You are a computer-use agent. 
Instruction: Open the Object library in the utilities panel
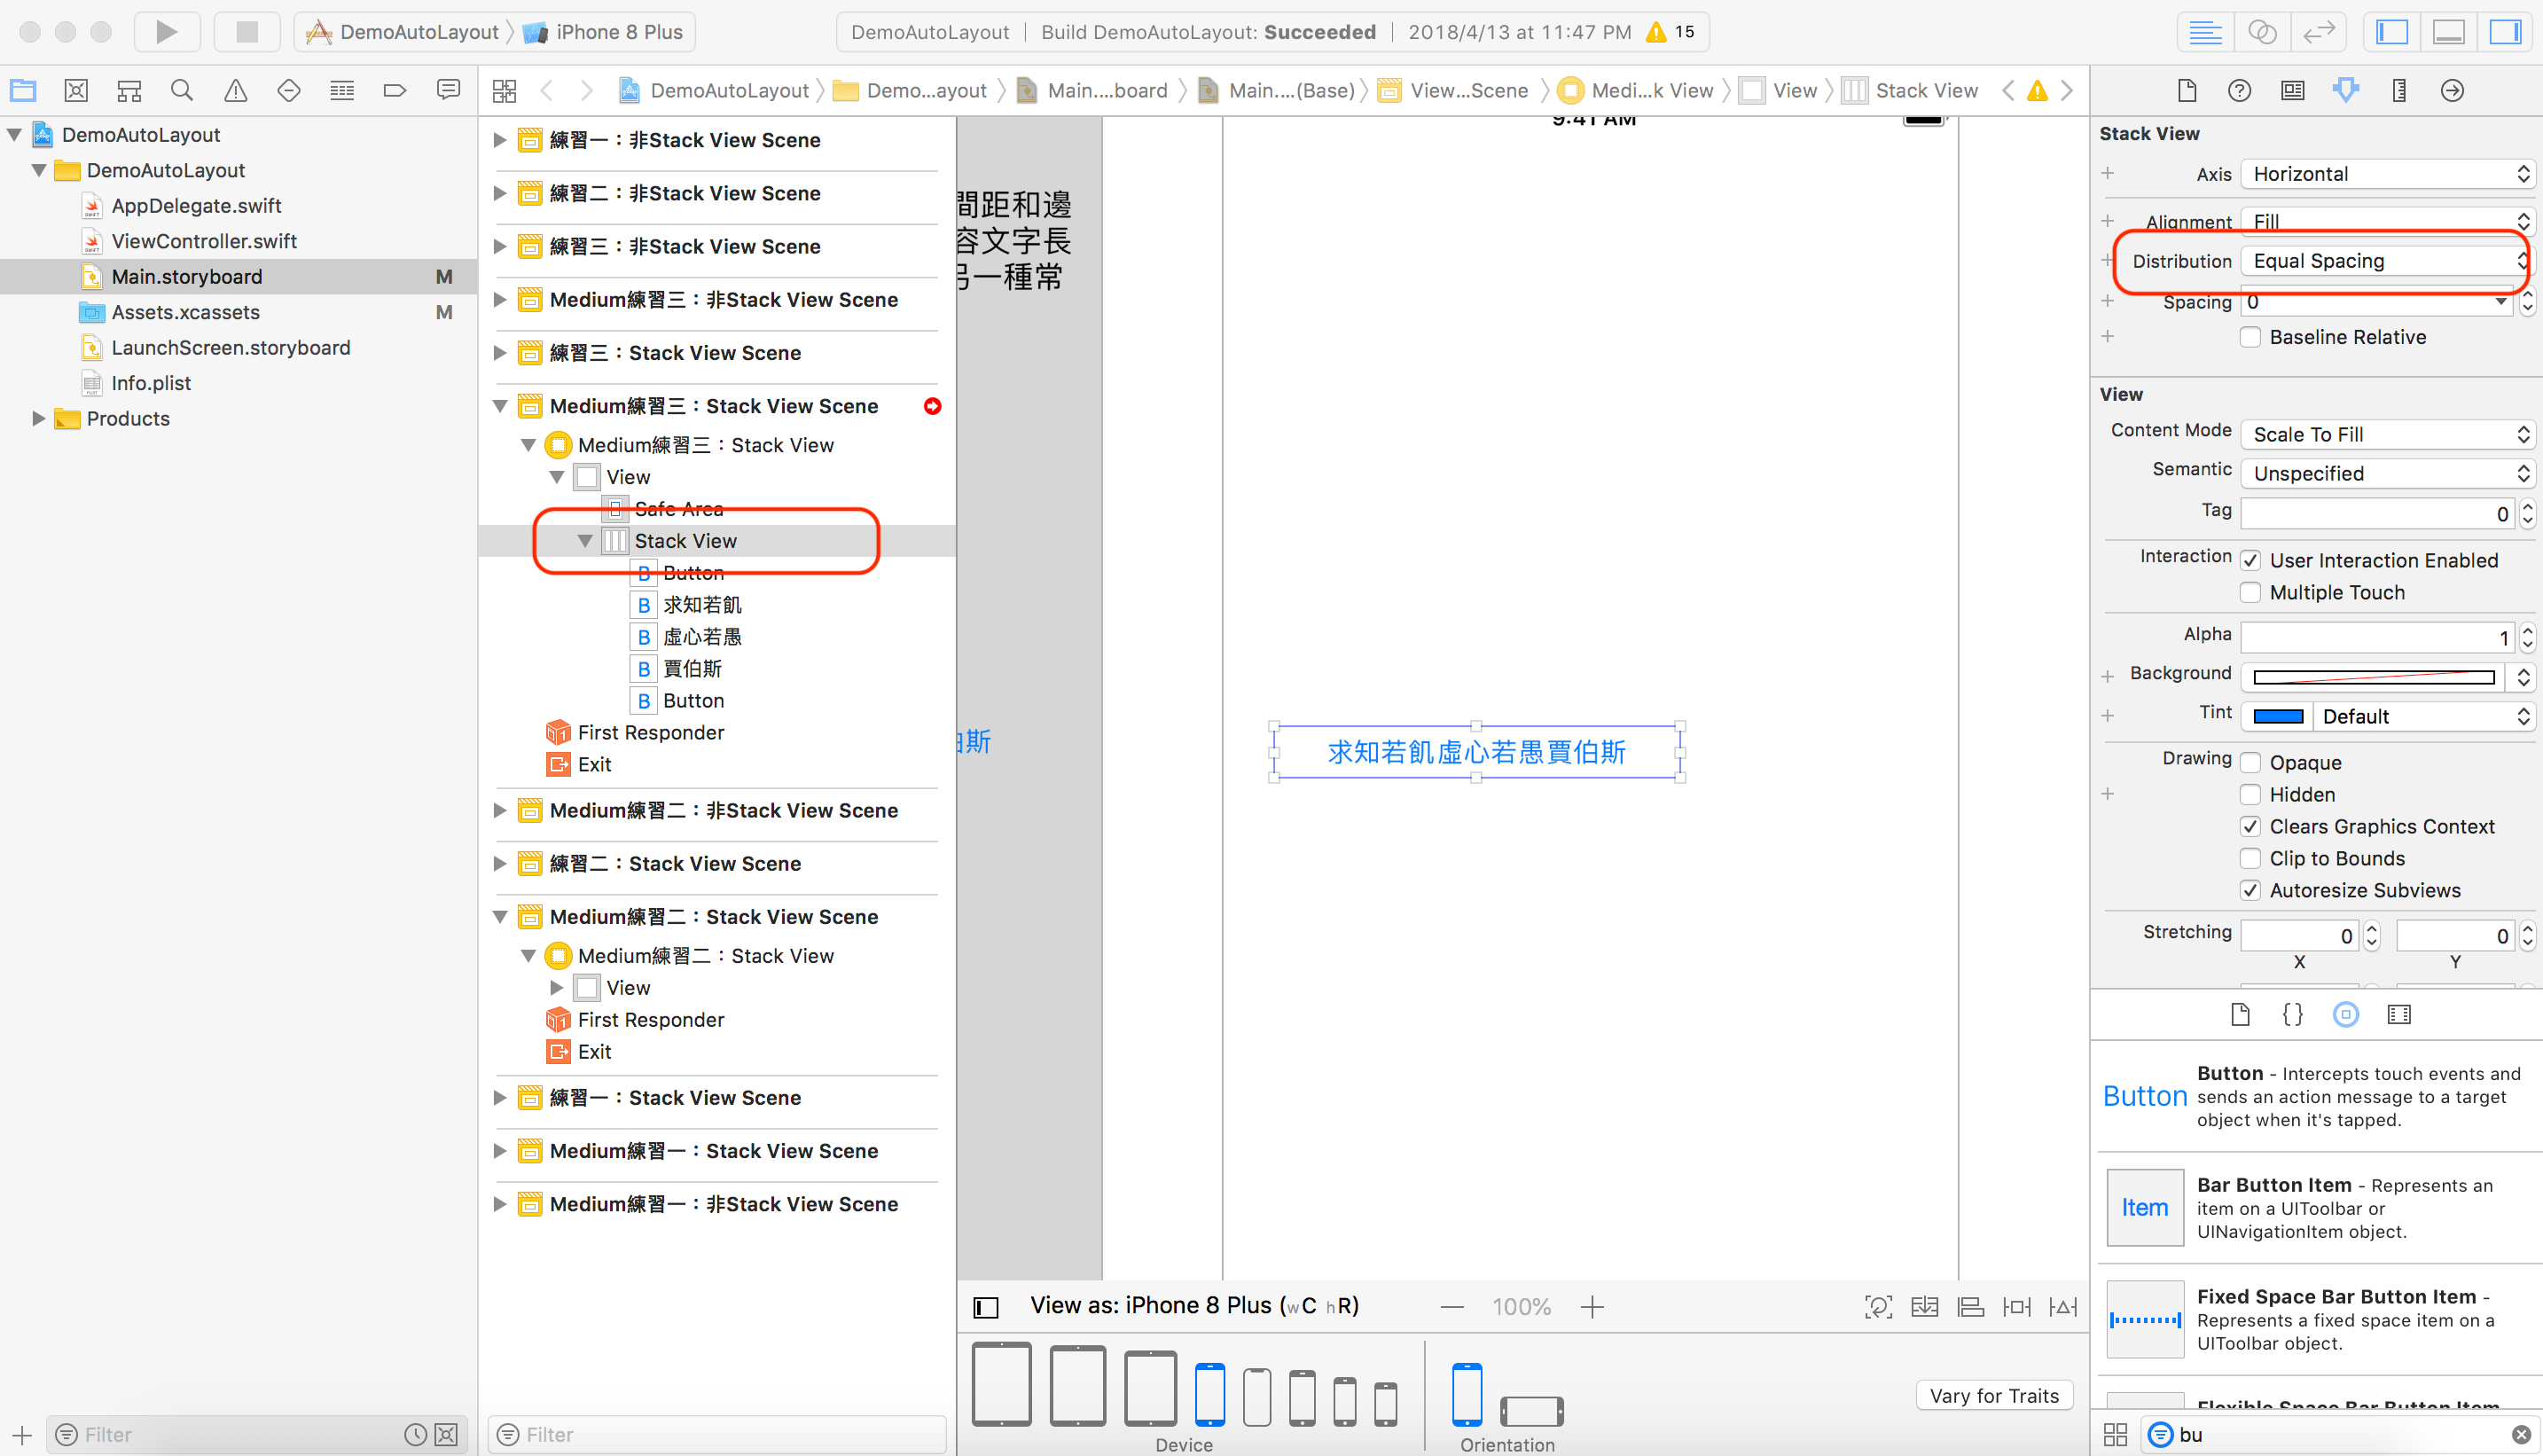[x=2346, y=1014]
